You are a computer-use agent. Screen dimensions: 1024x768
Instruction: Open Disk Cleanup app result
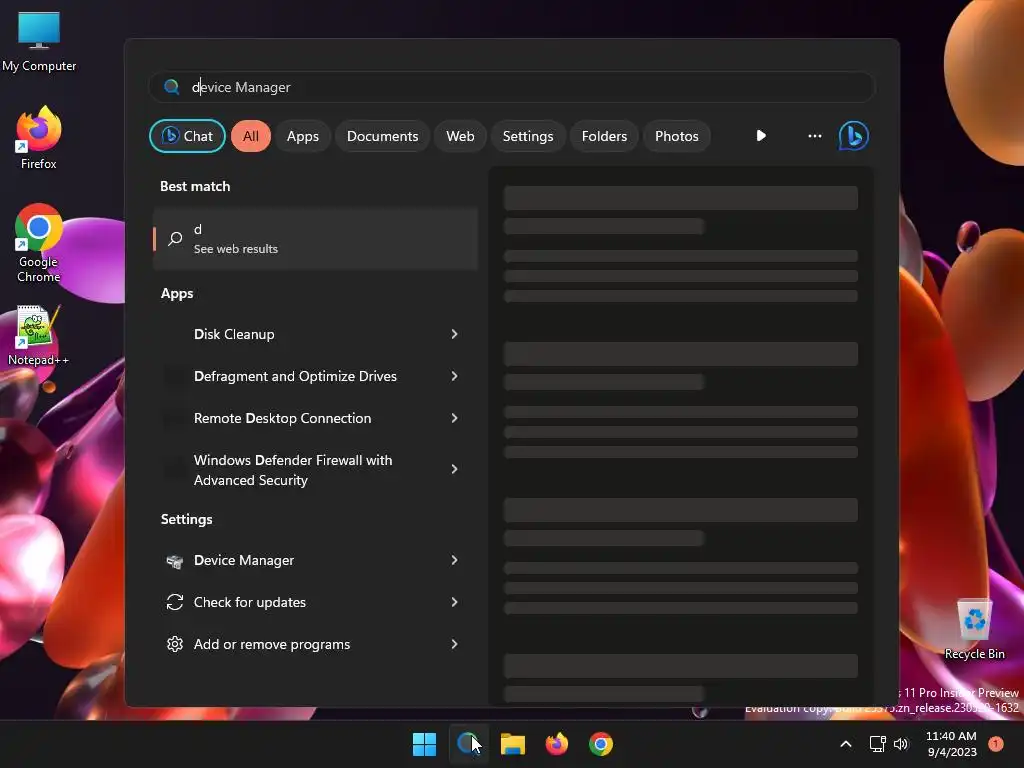tap(315, 334)
